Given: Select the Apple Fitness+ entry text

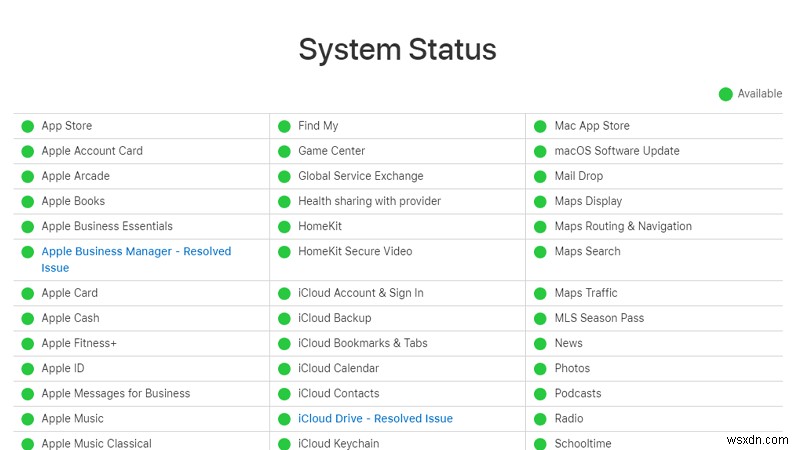Looking at the screenshot, I should click(79, 343).
